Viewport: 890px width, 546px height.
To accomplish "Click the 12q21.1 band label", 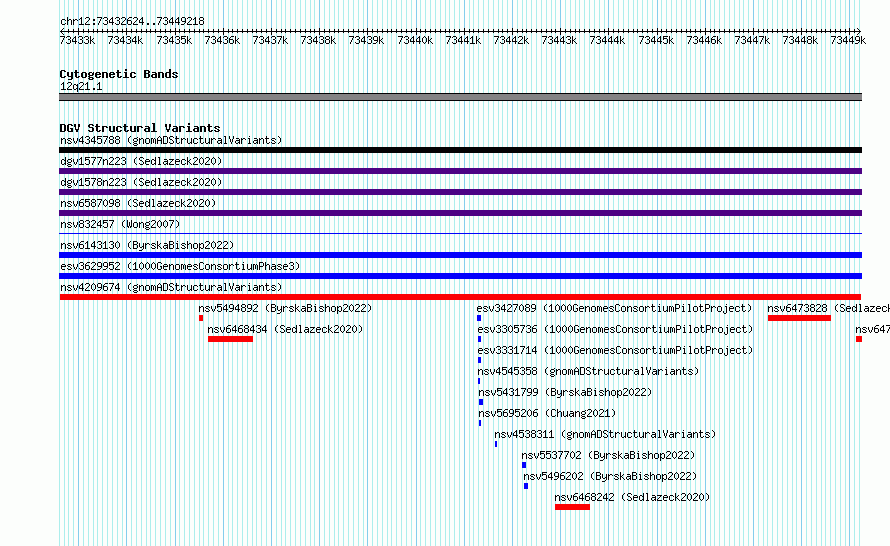I will [x=81, y=86].
